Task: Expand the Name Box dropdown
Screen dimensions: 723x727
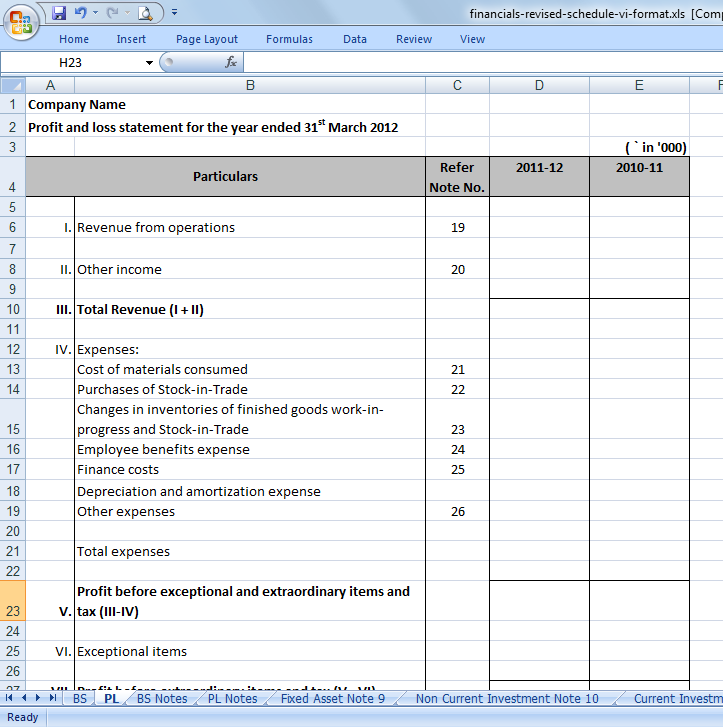Action: click(x=149, y=63)
